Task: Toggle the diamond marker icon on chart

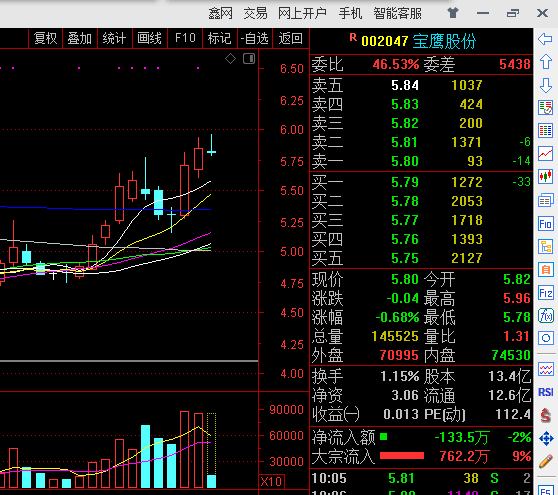Action: point(231,58)
